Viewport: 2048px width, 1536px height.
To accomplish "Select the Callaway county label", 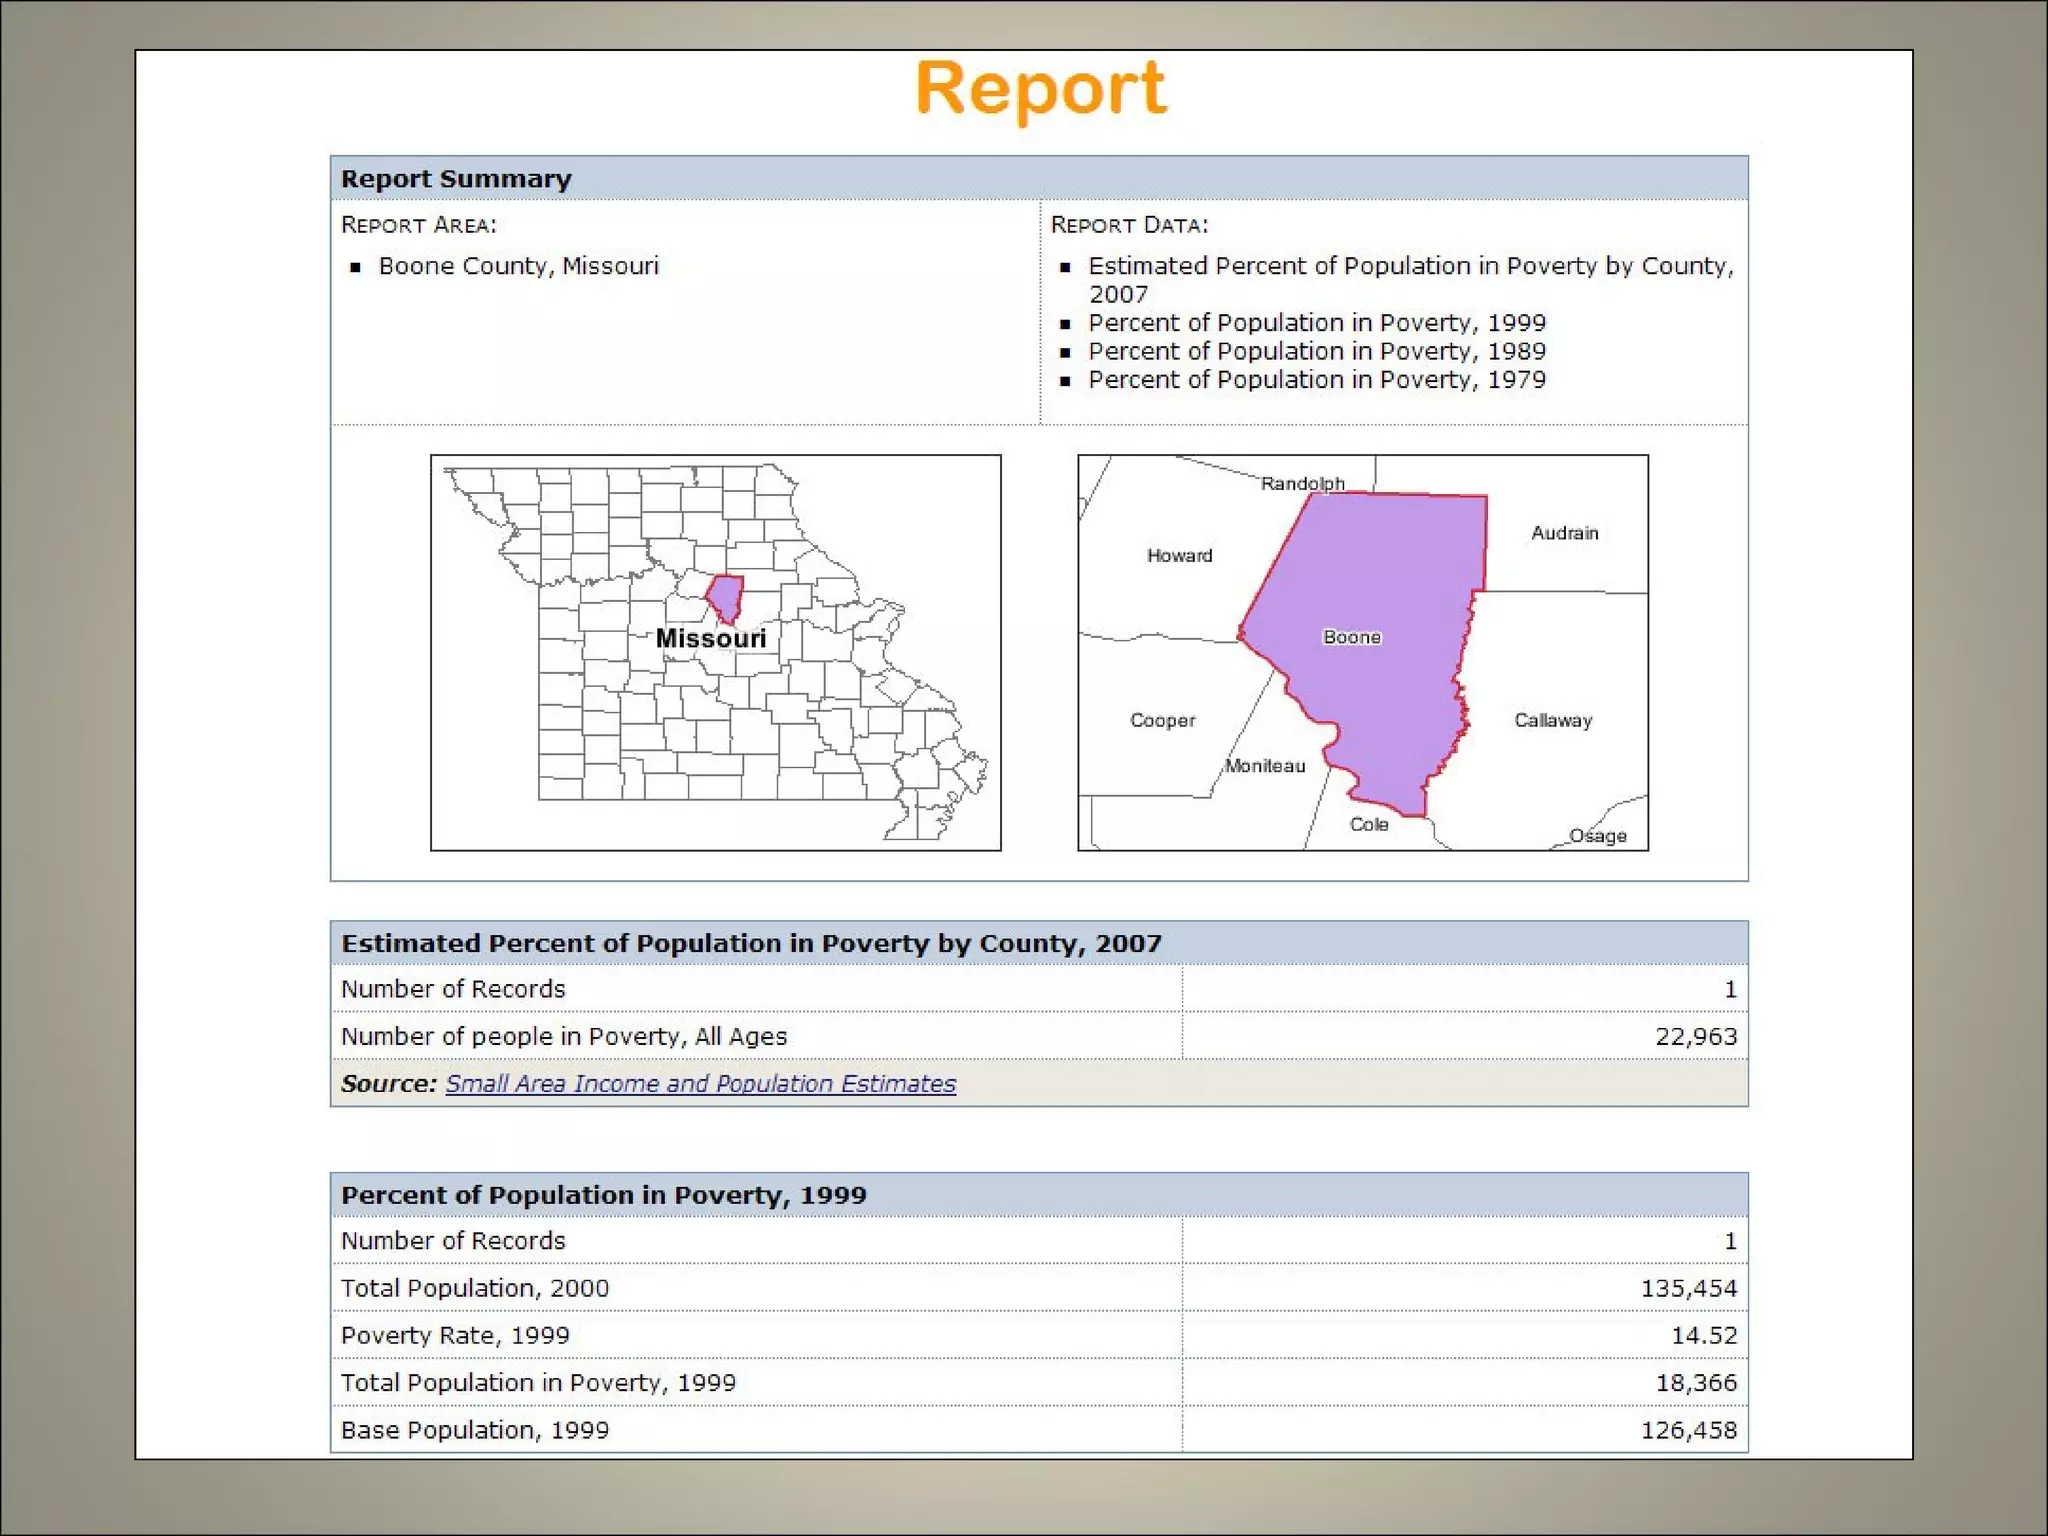I will point(1552,720).
